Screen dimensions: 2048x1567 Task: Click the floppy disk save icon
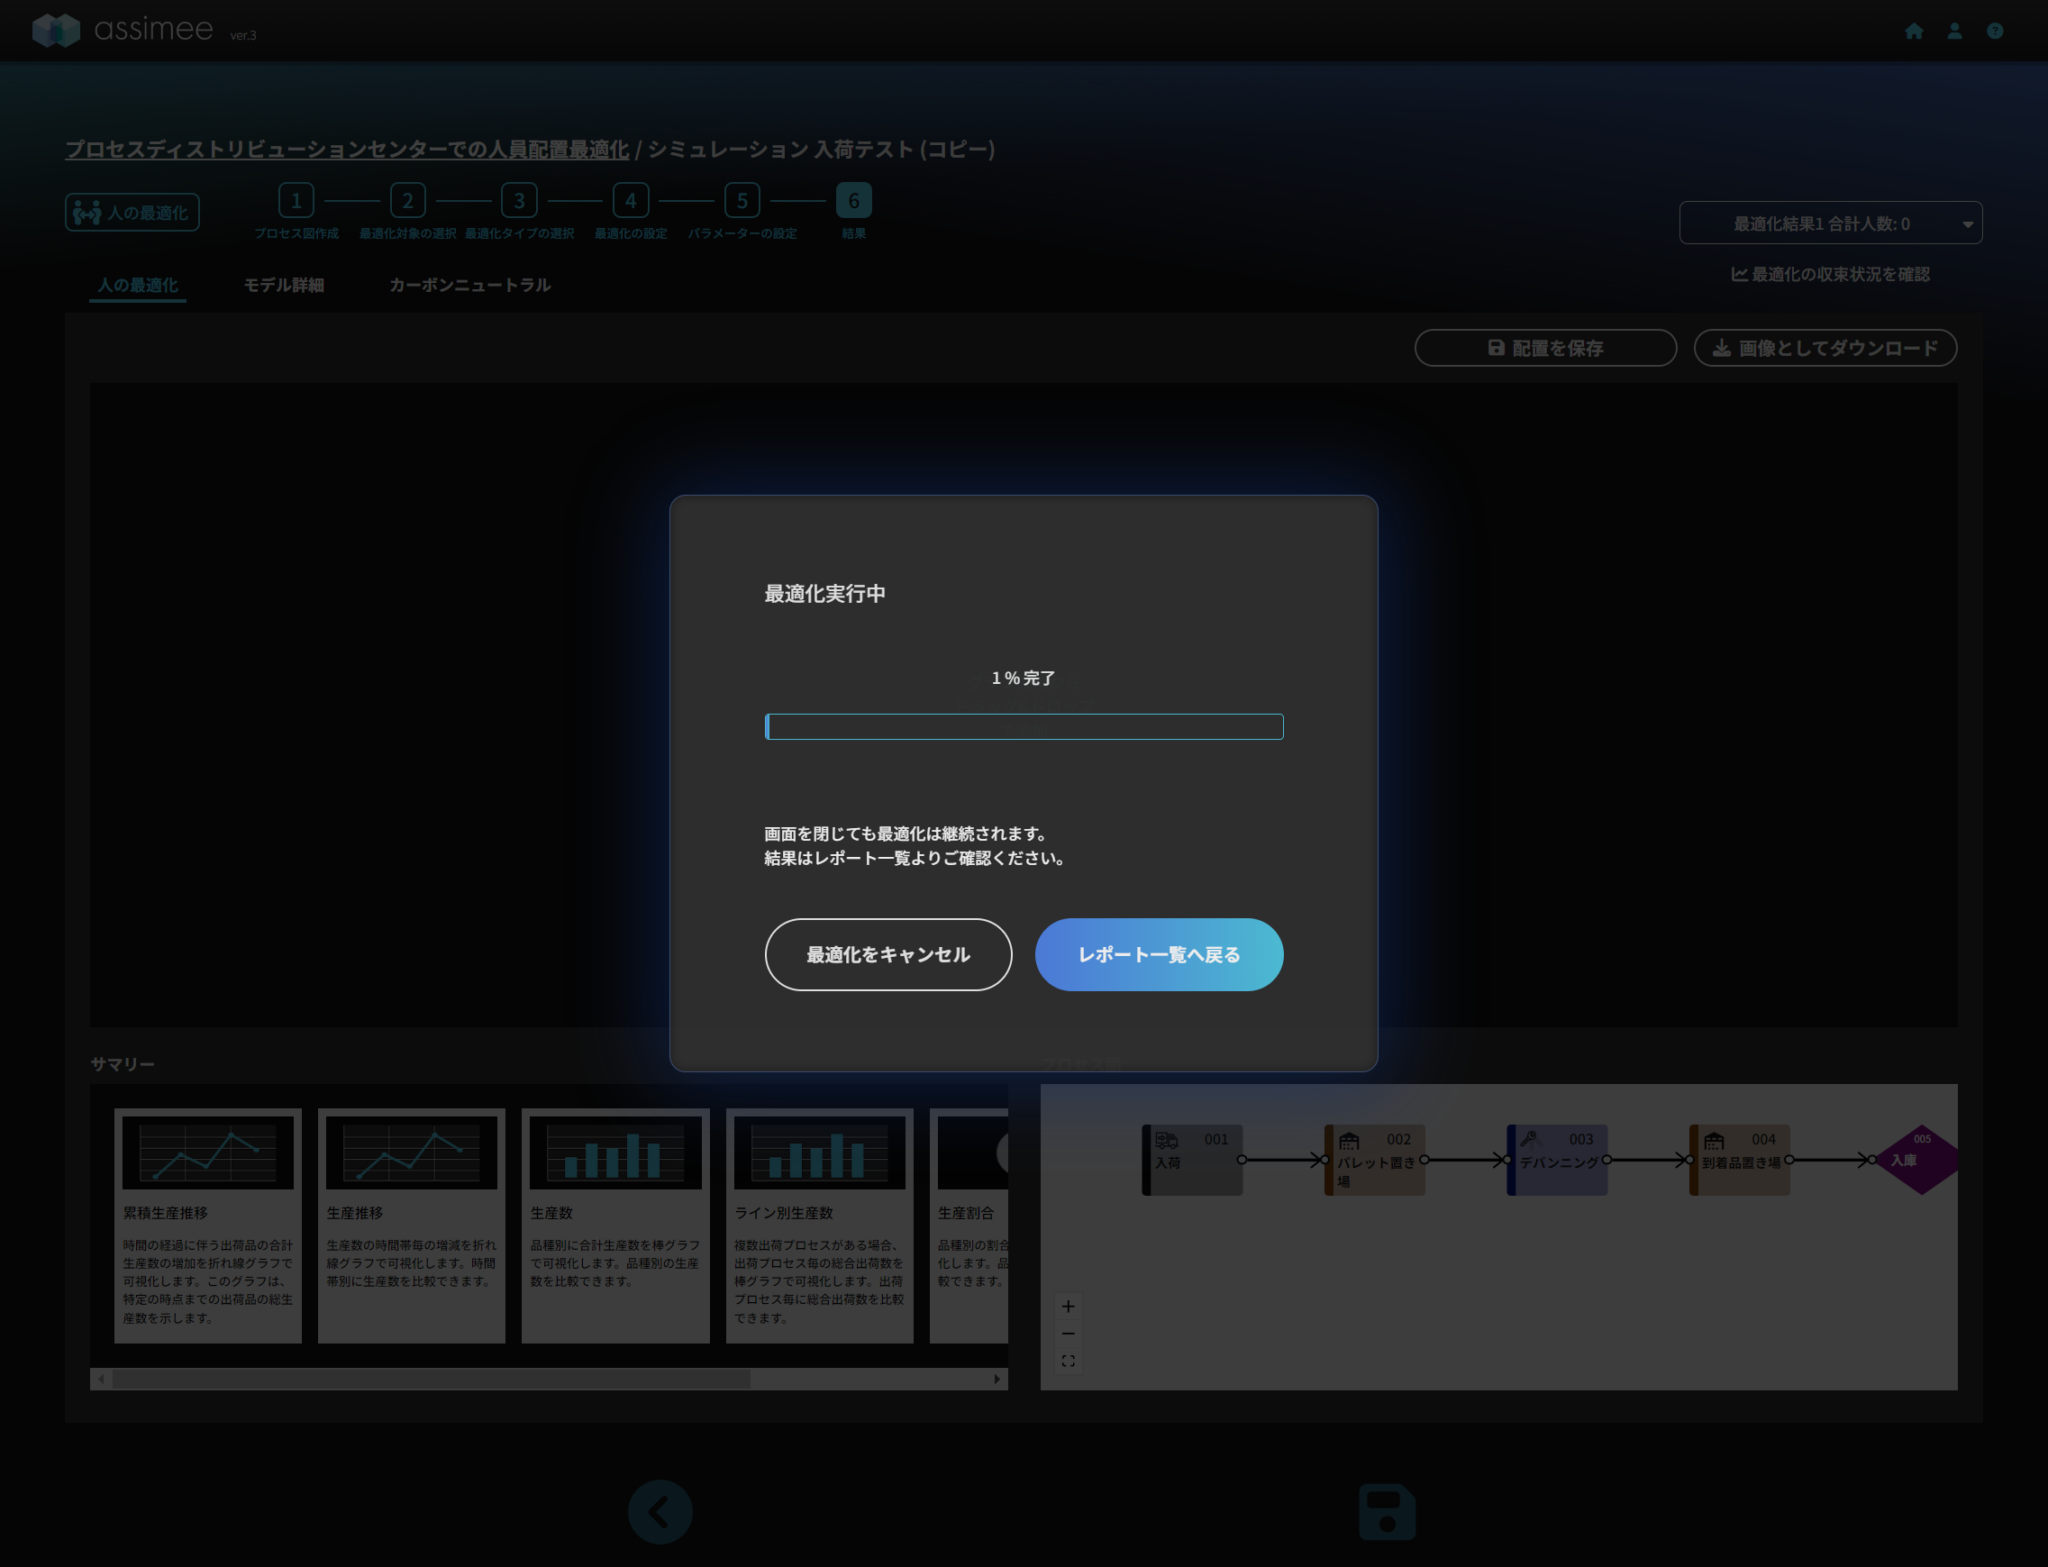tap(1387, 1511)
